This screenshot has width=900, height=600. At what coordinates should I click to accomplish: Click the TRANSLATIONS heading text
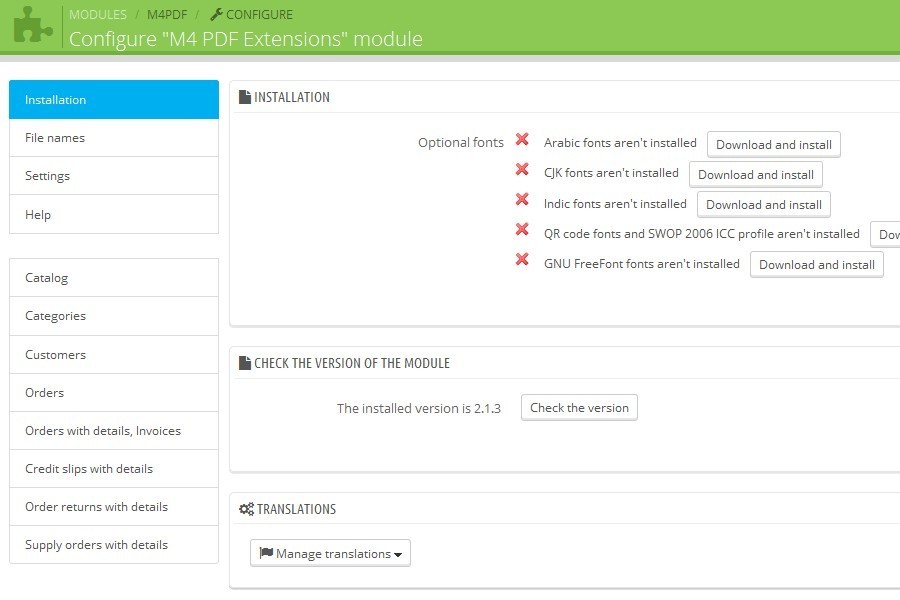[x=296, y=509]
